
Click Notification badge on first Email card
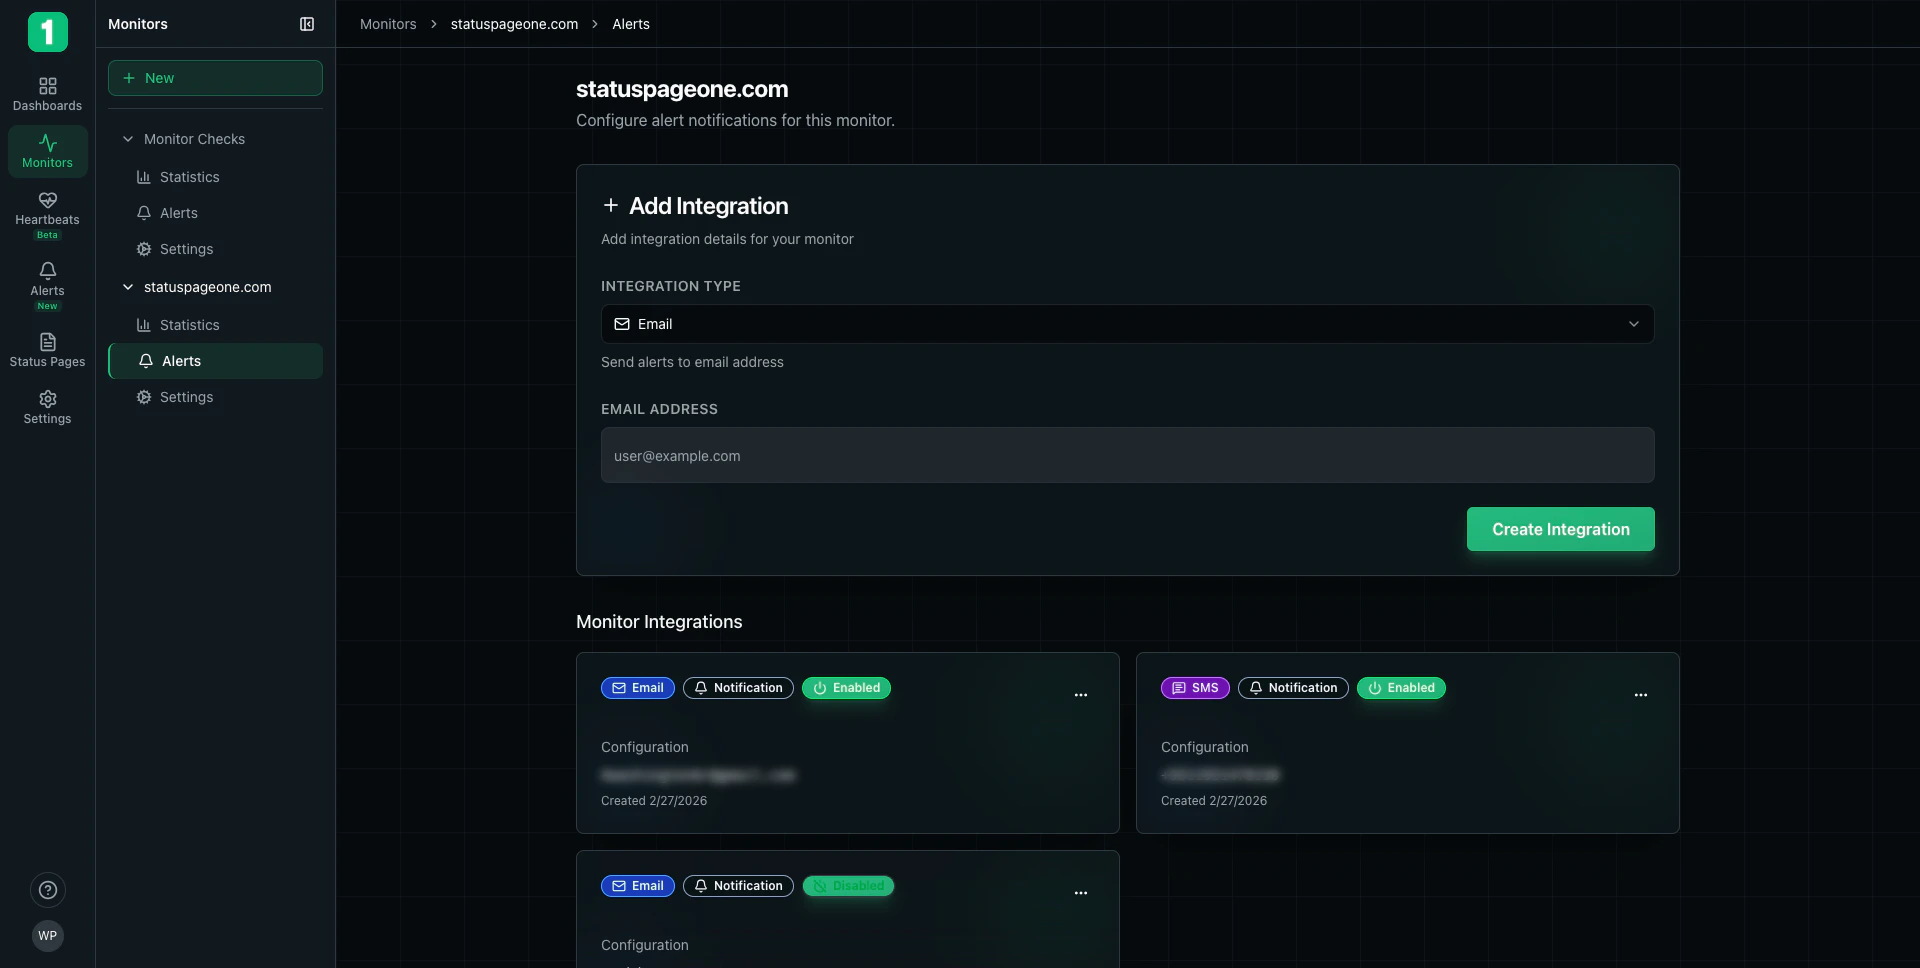(x=738, y=688)
